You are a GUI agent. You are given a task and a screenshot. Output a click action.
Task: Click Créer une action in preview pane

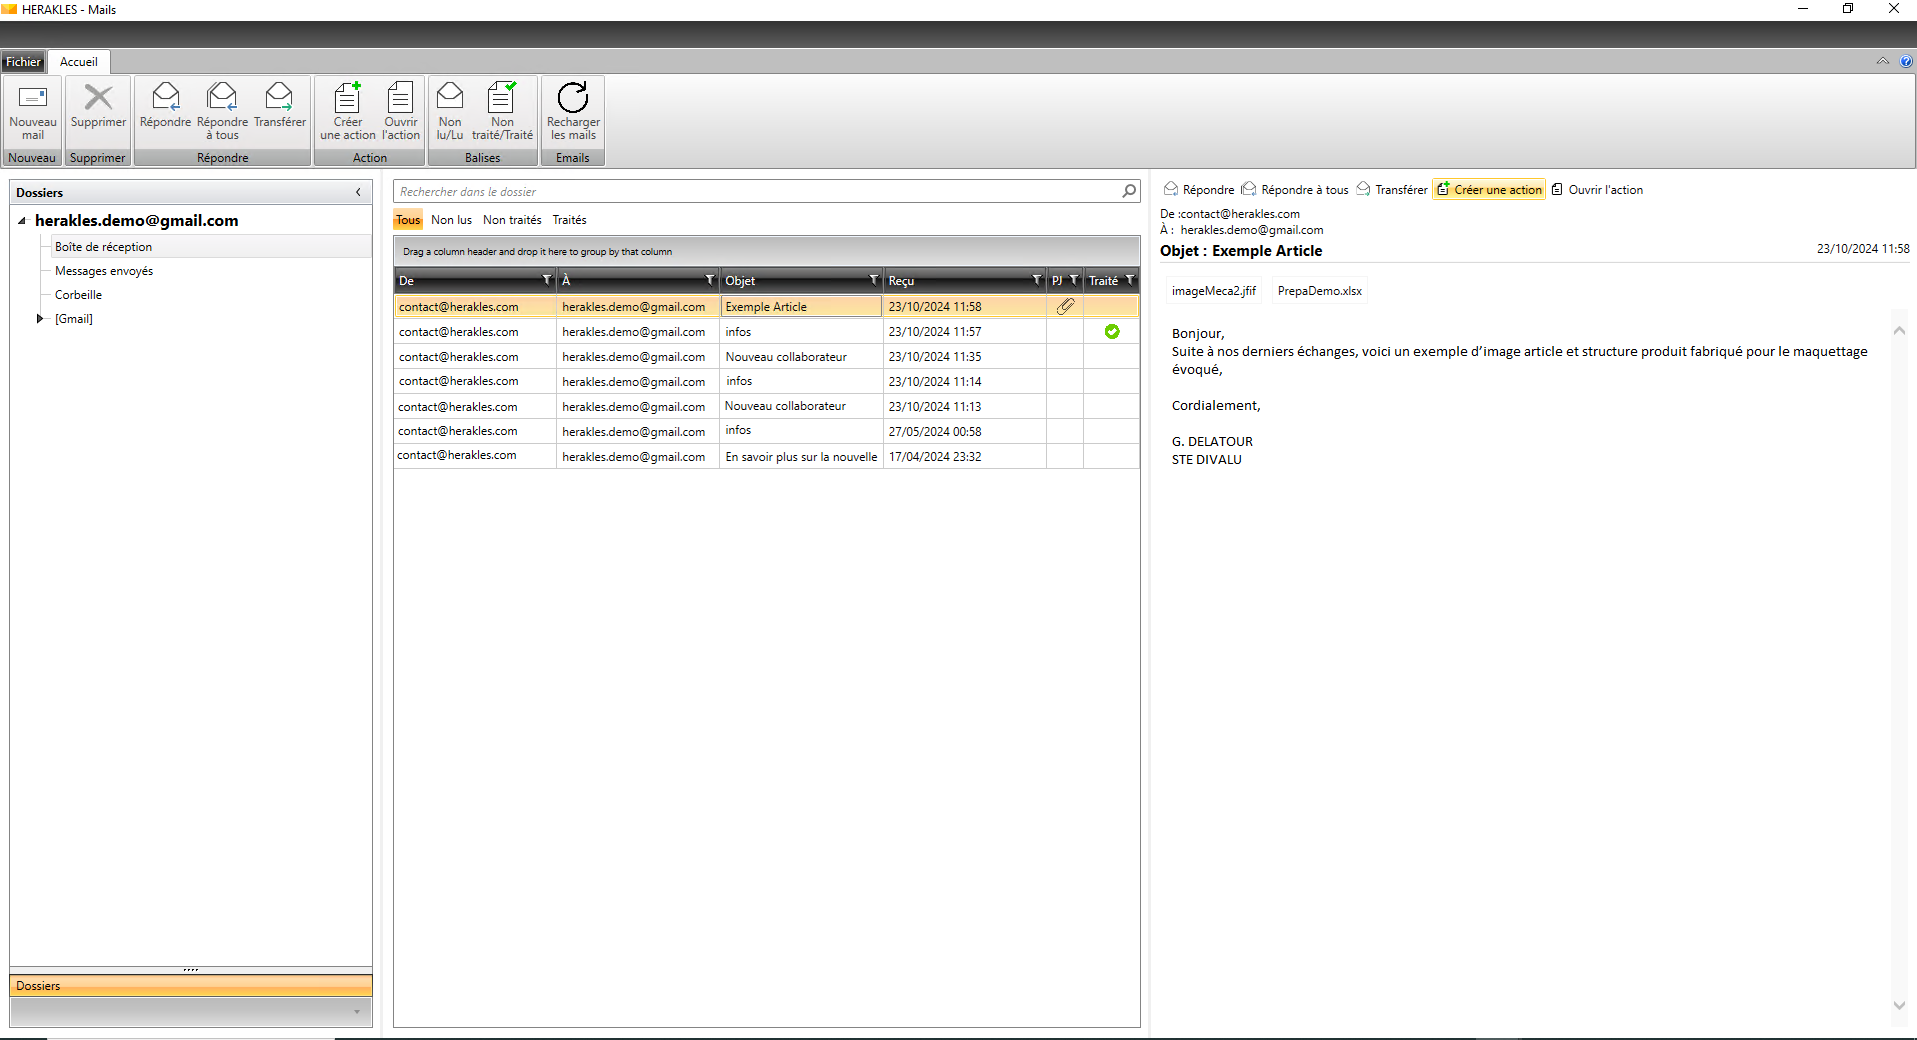[x=1489, y=190]
